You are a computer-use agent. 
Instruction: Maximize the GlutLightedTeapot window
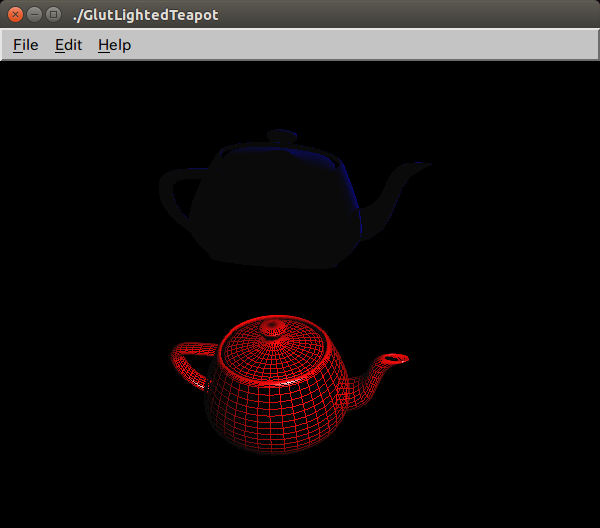[54, 15]
